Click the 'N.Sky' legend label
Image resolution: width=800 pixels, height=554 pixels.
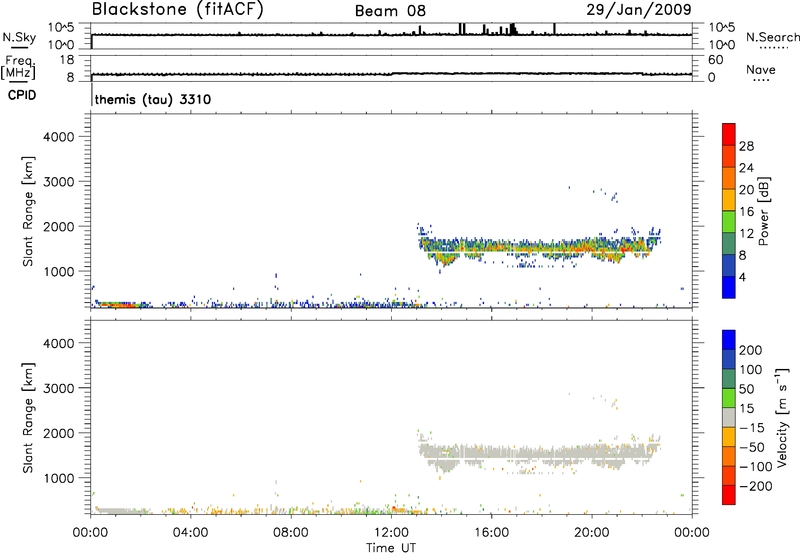click(x=19, y=37)
